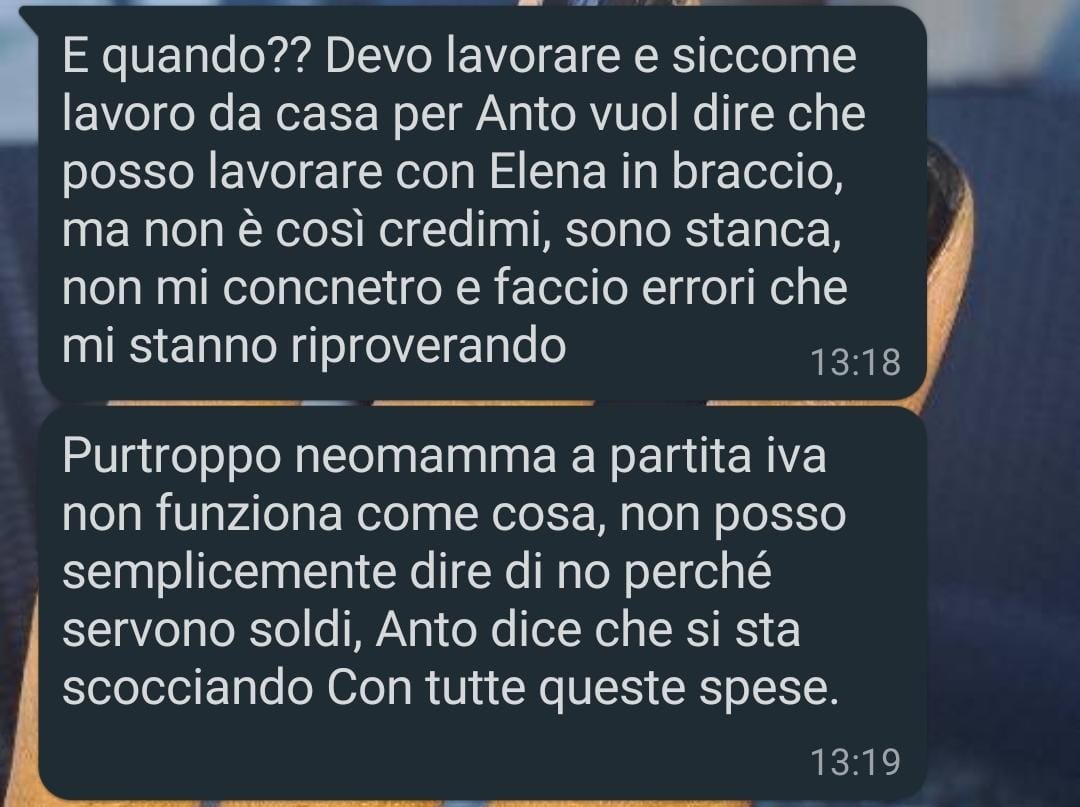This screenshot has height=807, width=1080.
Task: Click the chat wallpaper right of the second bubble
Action: tap(1002, 603)
